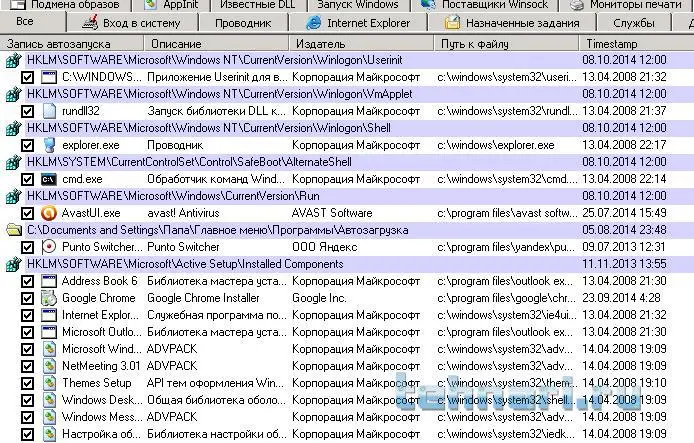Click the AvastUI.exe orange icon

pyautogui.click(x=49, y=213)
